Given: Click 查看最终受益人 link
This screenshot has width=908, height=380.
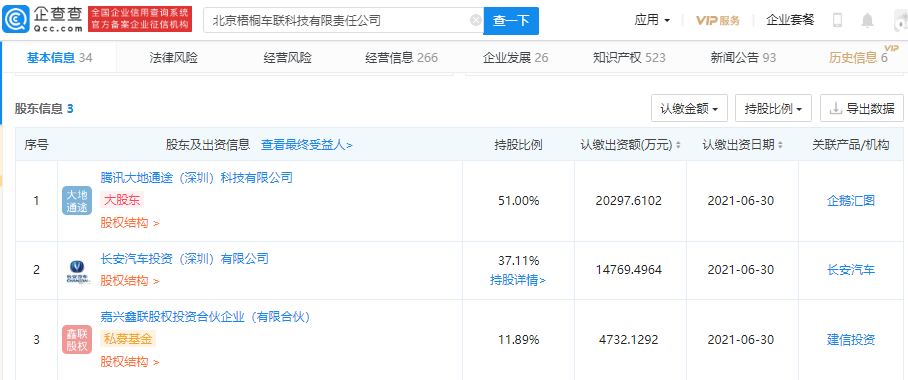Looking at the screenshot, I should coord(306,145).
